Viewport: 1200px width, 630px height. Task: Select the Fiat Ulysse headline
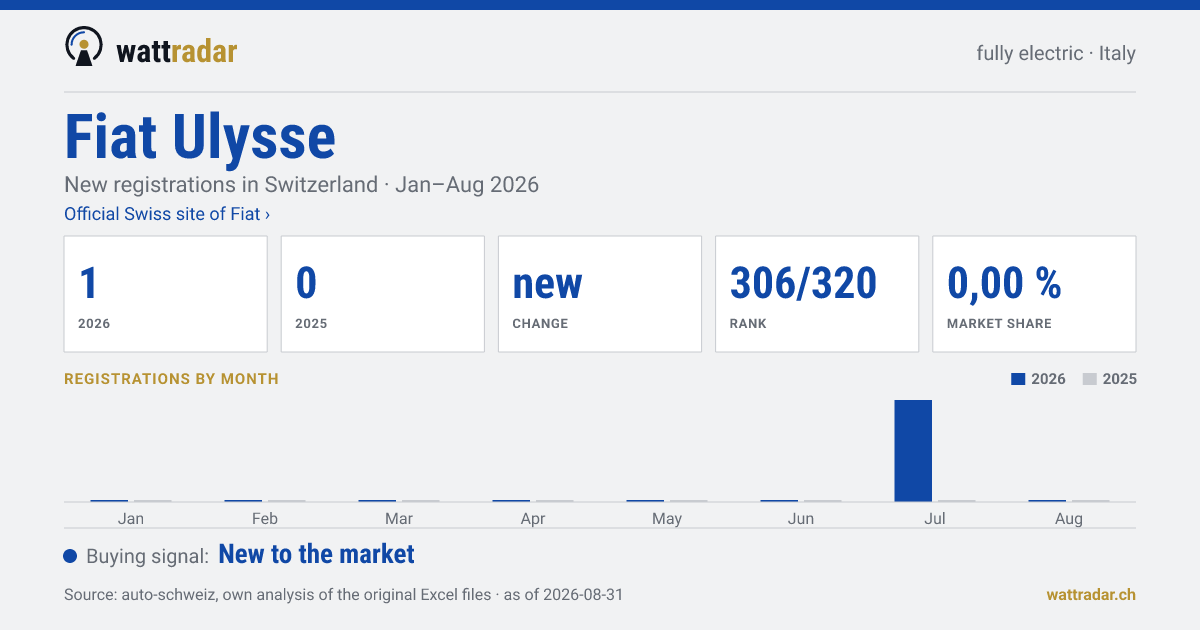tap(200, 137)
